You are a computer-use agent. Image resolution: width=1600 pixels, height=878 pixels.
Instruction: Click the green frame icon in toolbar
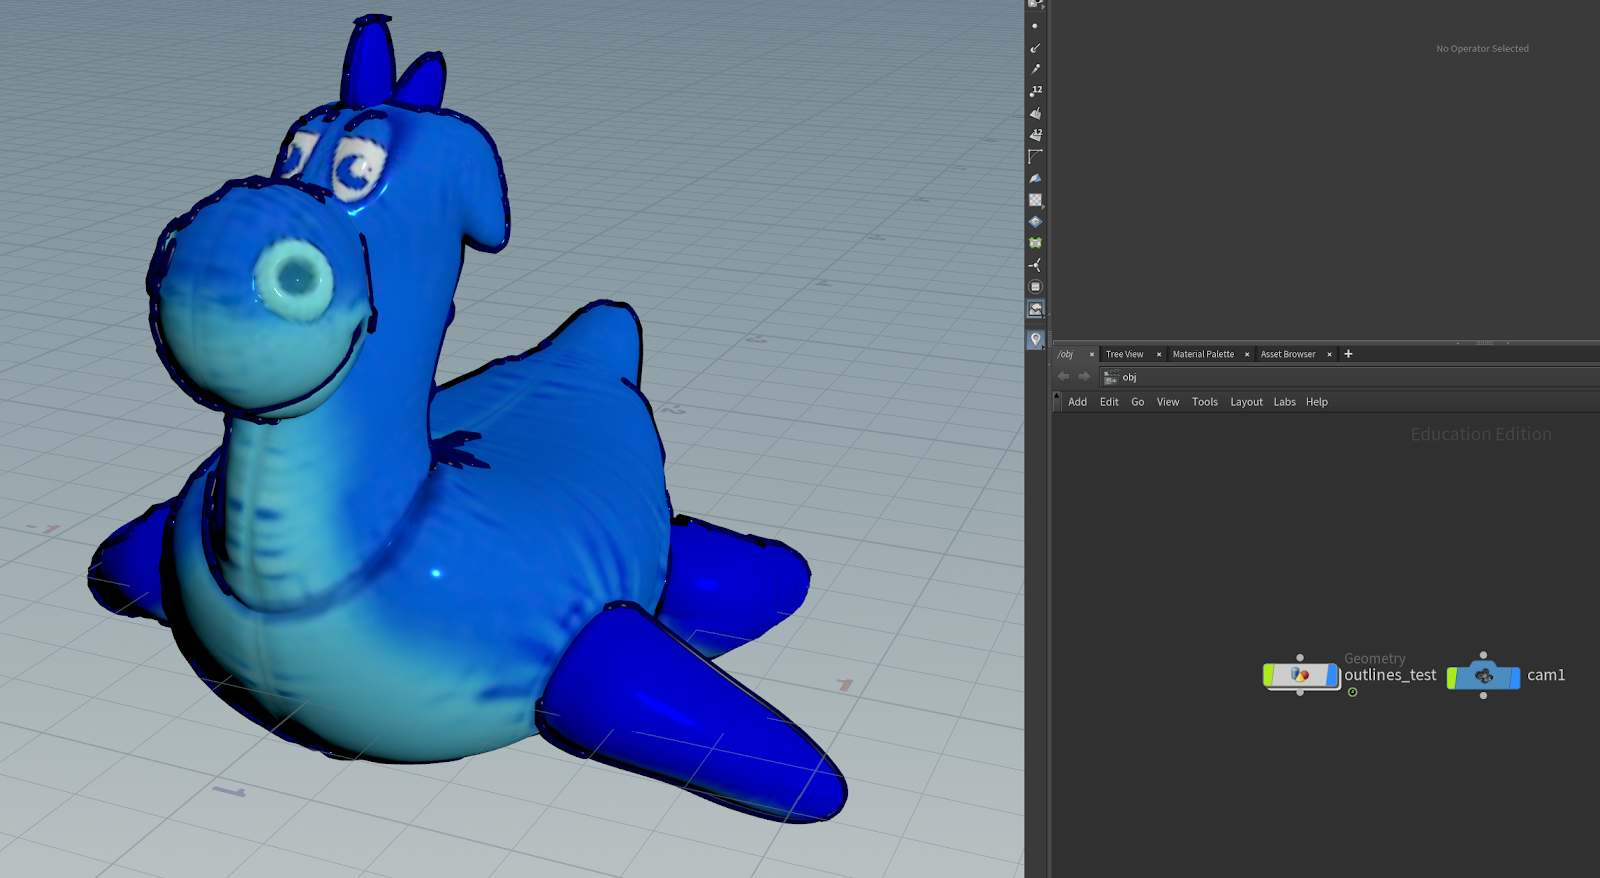(x=1035, y=243)
